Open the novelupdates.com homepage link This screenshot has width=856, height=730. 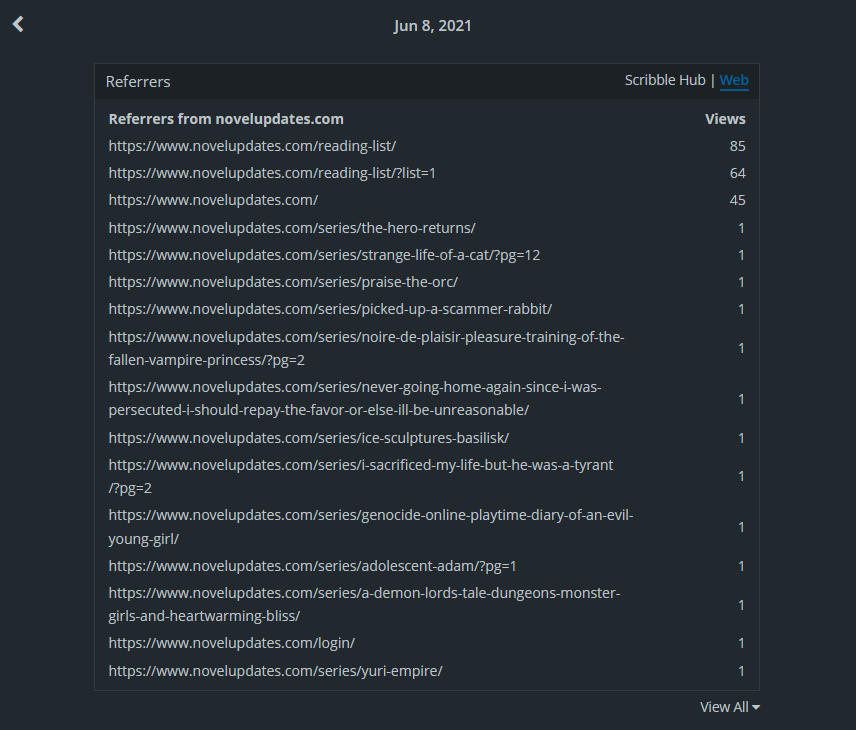(x=213, y=200)
